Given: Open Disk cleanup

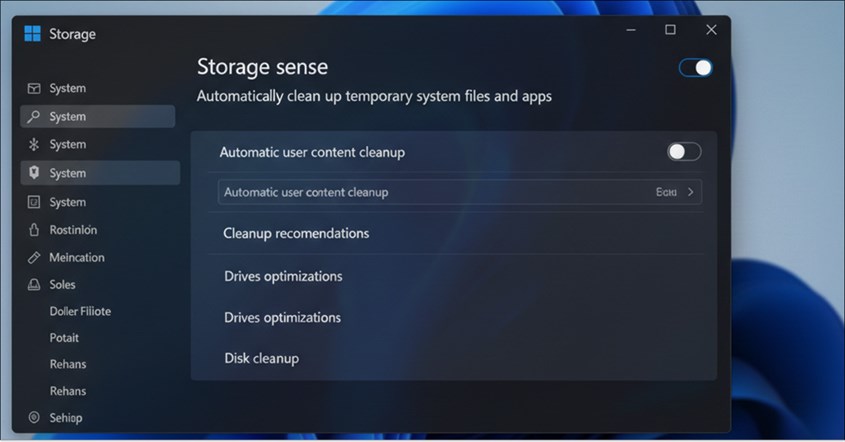Looking at the screenshot, I should coord(261,358).
